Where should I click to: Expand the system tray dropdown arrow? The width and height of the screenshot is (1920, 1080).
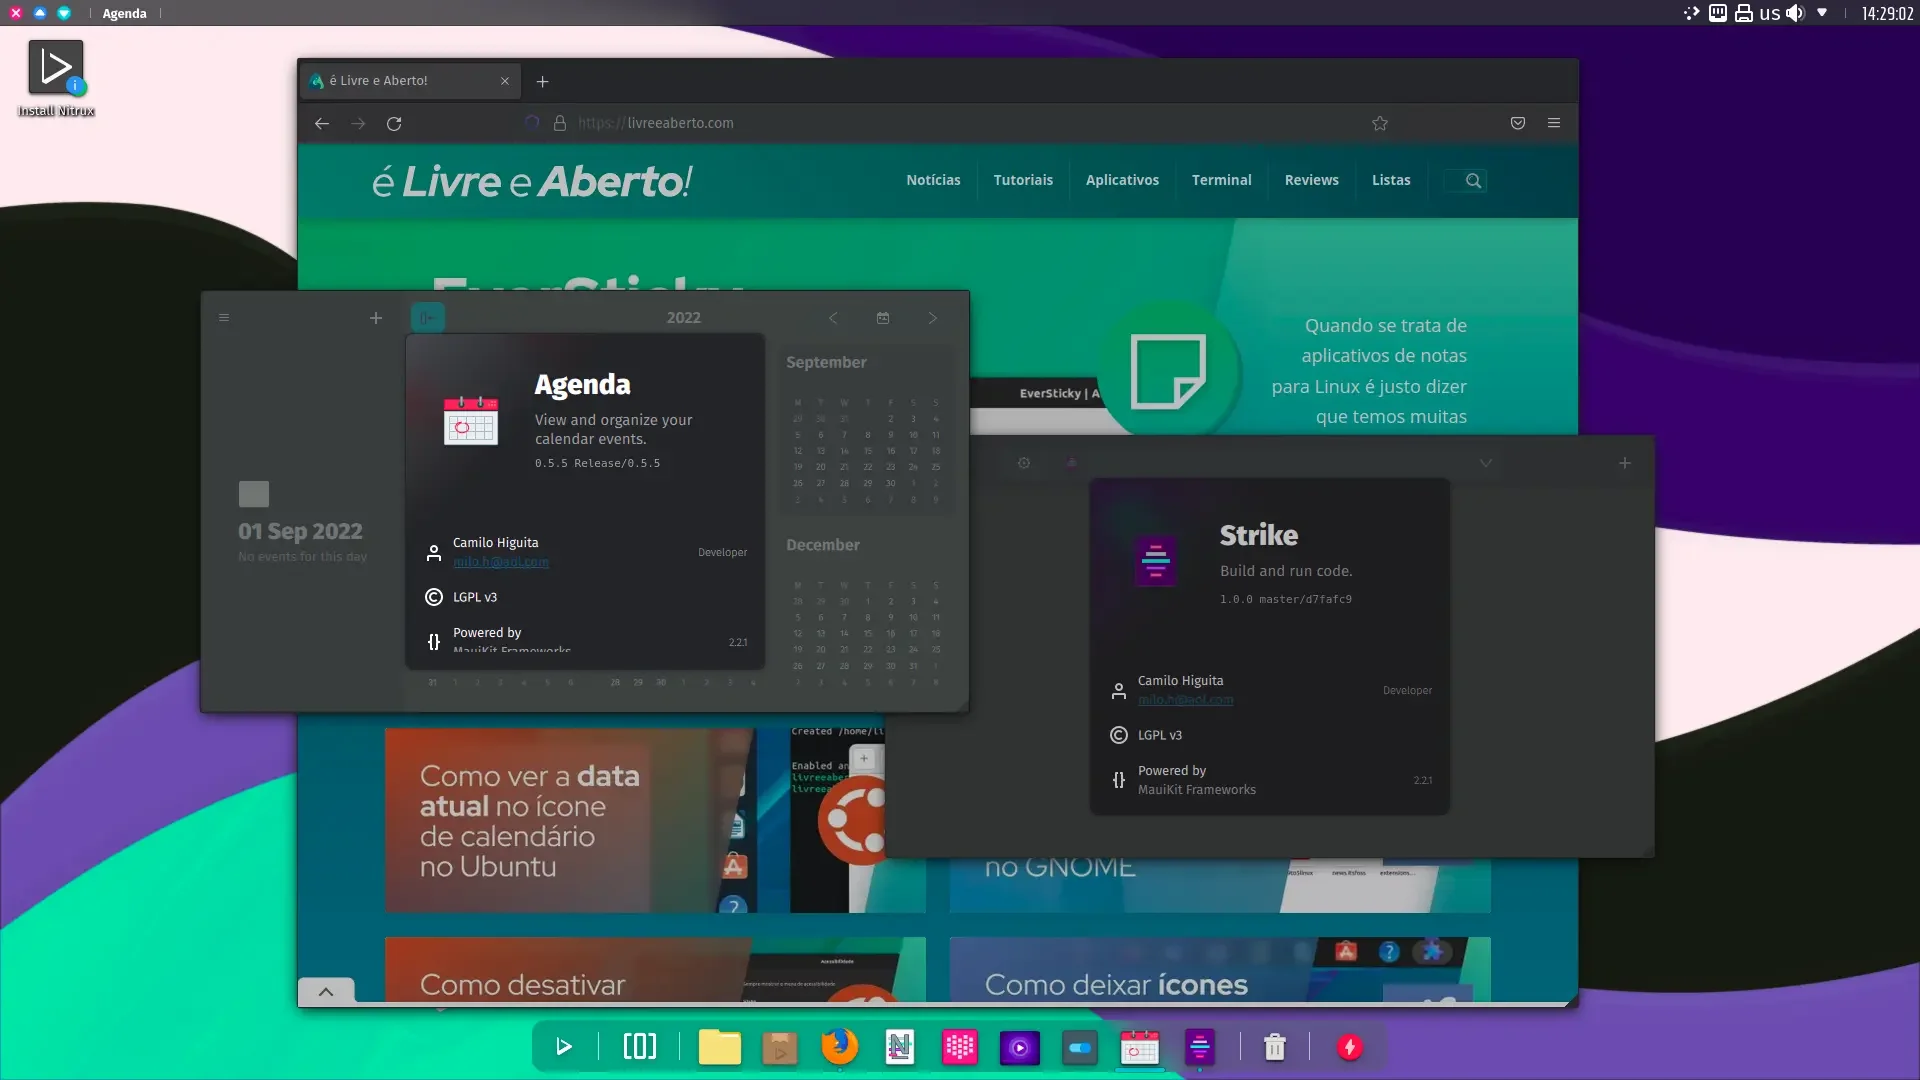1823,13
